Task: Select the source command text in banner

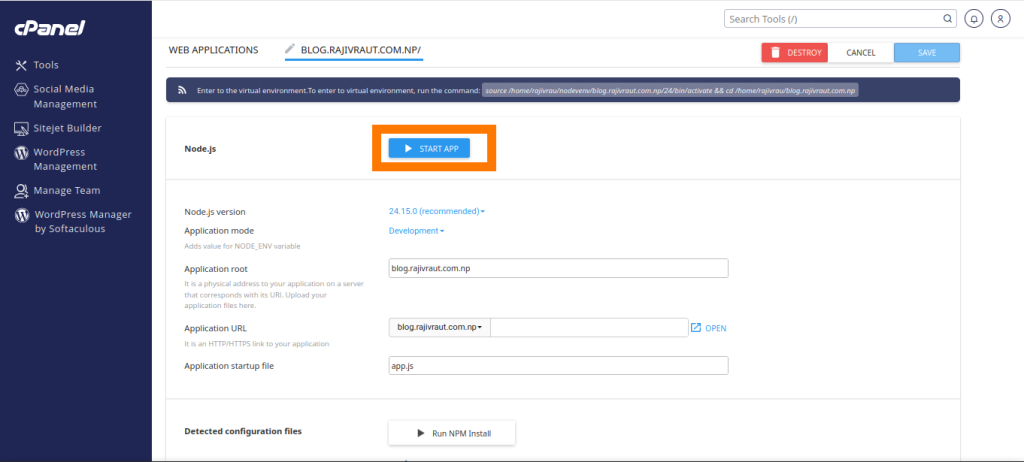Action: [x=670, y=90]
